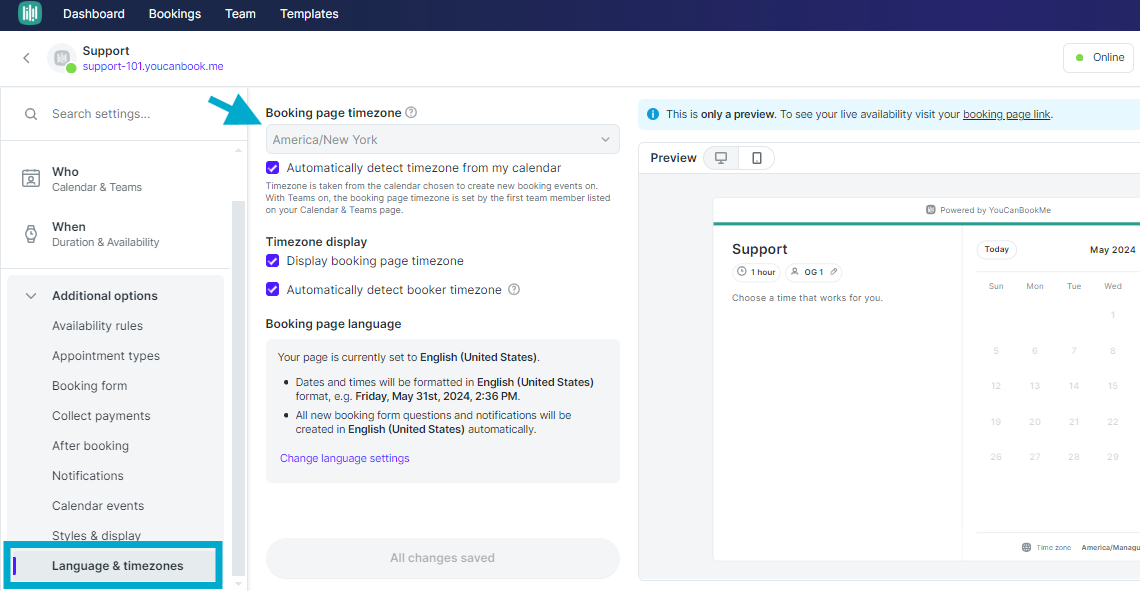The height and width of the screenshot is (591, 1140).
Task: Click the search magnifier icon
Action: [x=31, y=114]
